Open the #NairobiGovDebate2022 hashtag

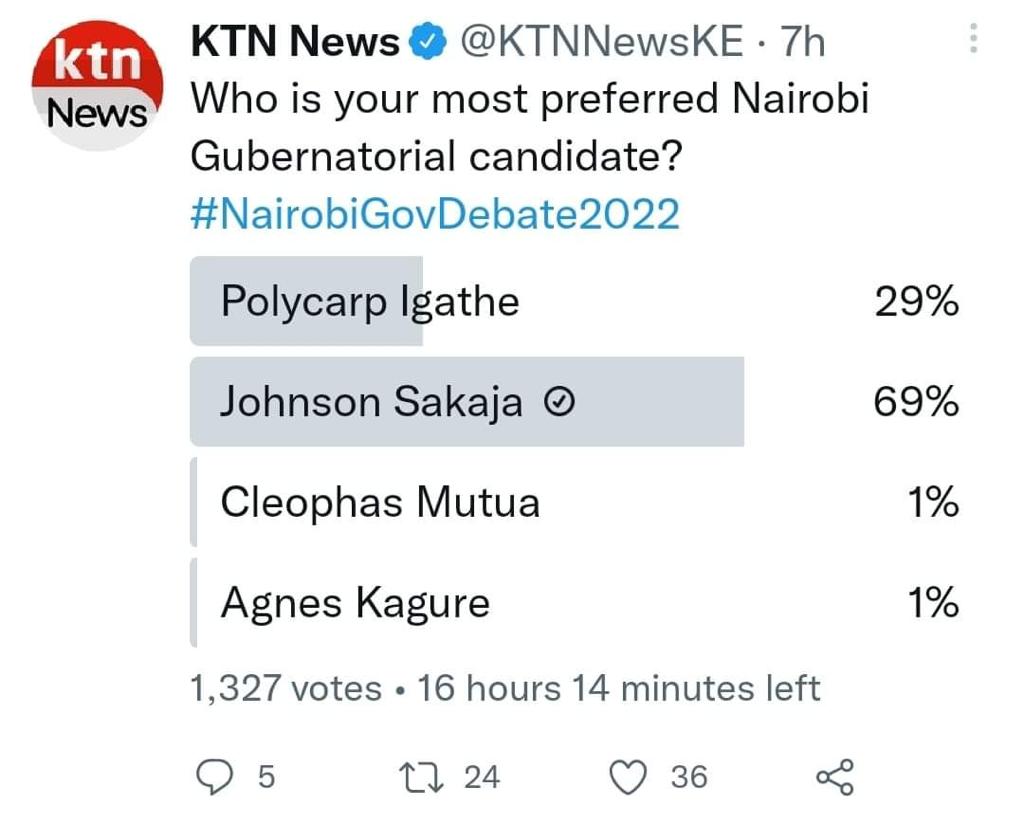(434, 214)
